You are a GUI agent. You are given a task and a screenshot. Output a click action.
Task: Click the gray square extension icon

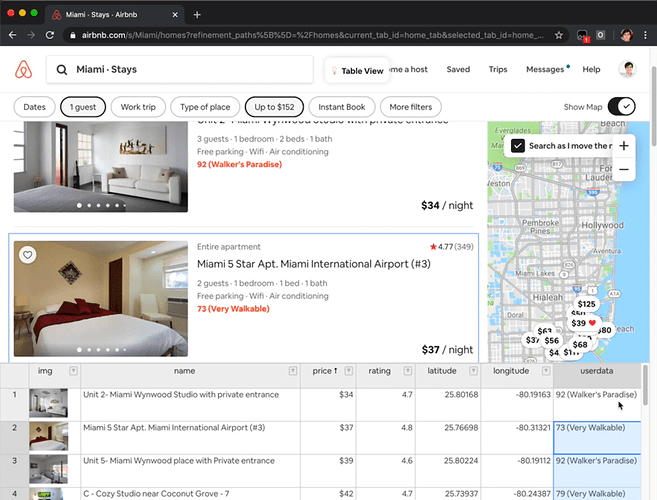(601, 35)
